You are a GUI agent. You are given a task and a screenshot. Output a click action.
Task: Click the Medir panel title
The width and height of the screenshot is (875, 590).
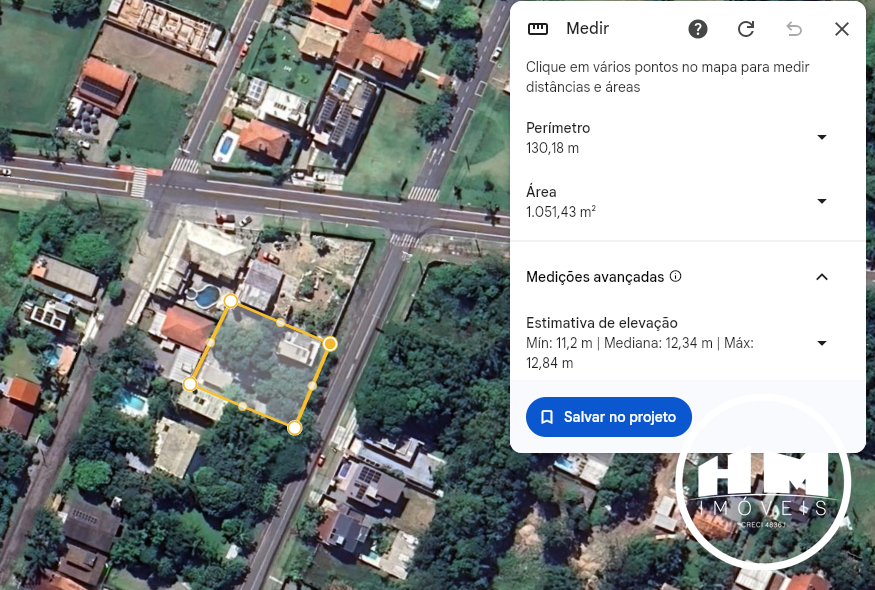coord(587,28)
